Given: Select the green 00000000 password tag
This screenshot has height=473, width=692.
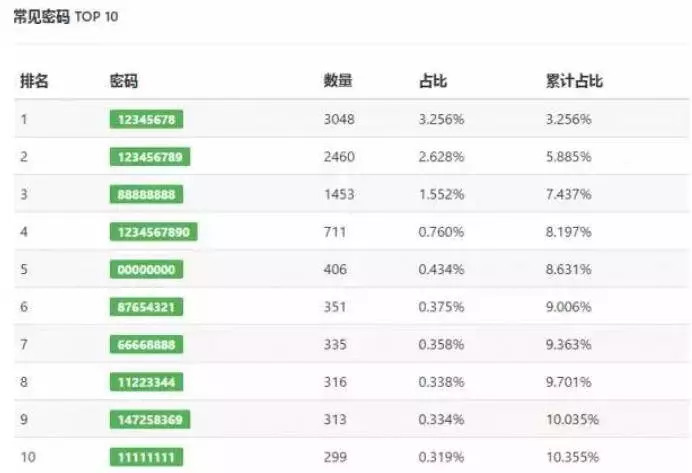Looking at the screenshot, I should click(x=147, y=269).
